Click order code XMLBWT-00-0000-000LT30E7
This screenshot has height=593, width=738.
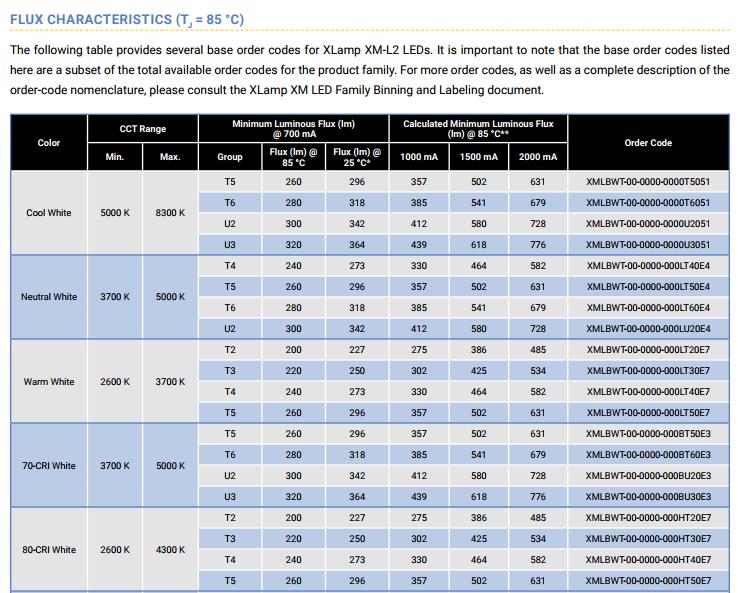tap(648, 371)
